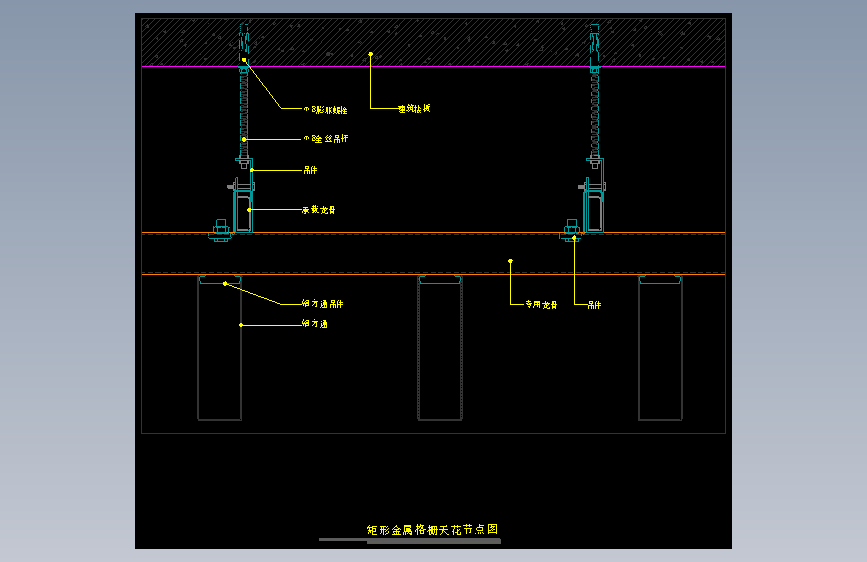This screenshot has width=867, height=562.
Task: Select the Φ8全丝吊杆 annotation text
Action: click(x=326, y=139)
